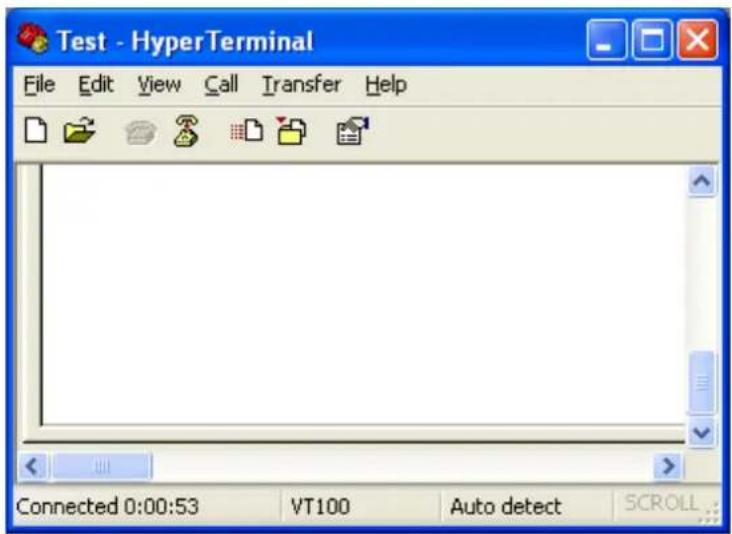Open the Help menu
Viewport: 732px width, 534px height.
386,85
